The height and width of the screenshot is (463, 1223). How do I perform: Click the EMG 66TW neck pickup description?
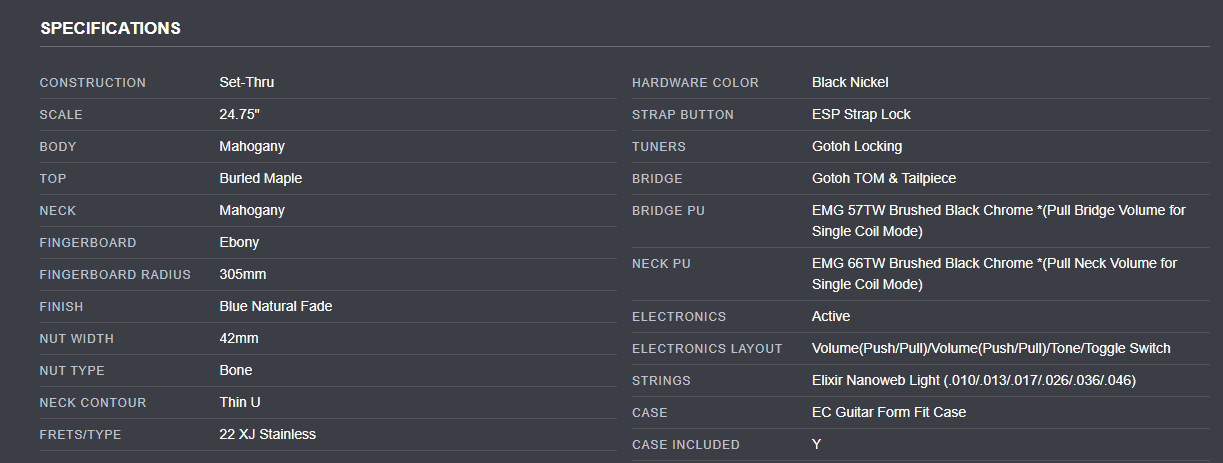point(995,274)
